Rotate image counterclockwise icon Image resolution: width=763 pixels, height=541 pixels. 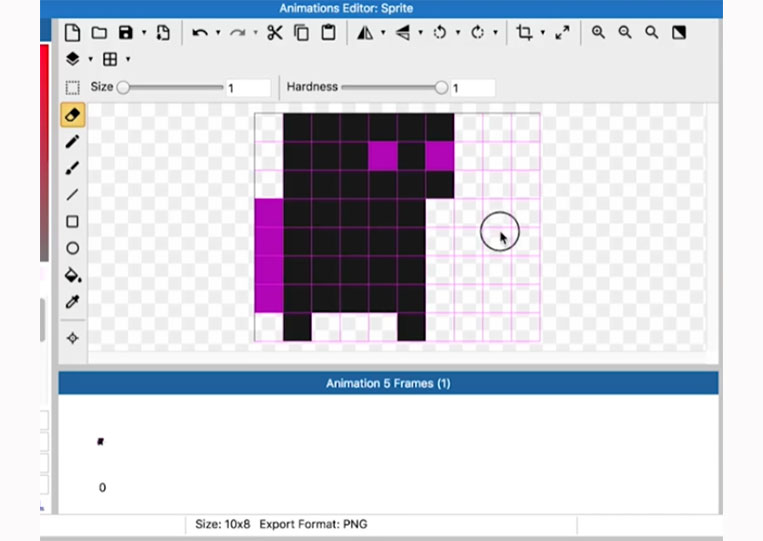[x=440, y=33]
